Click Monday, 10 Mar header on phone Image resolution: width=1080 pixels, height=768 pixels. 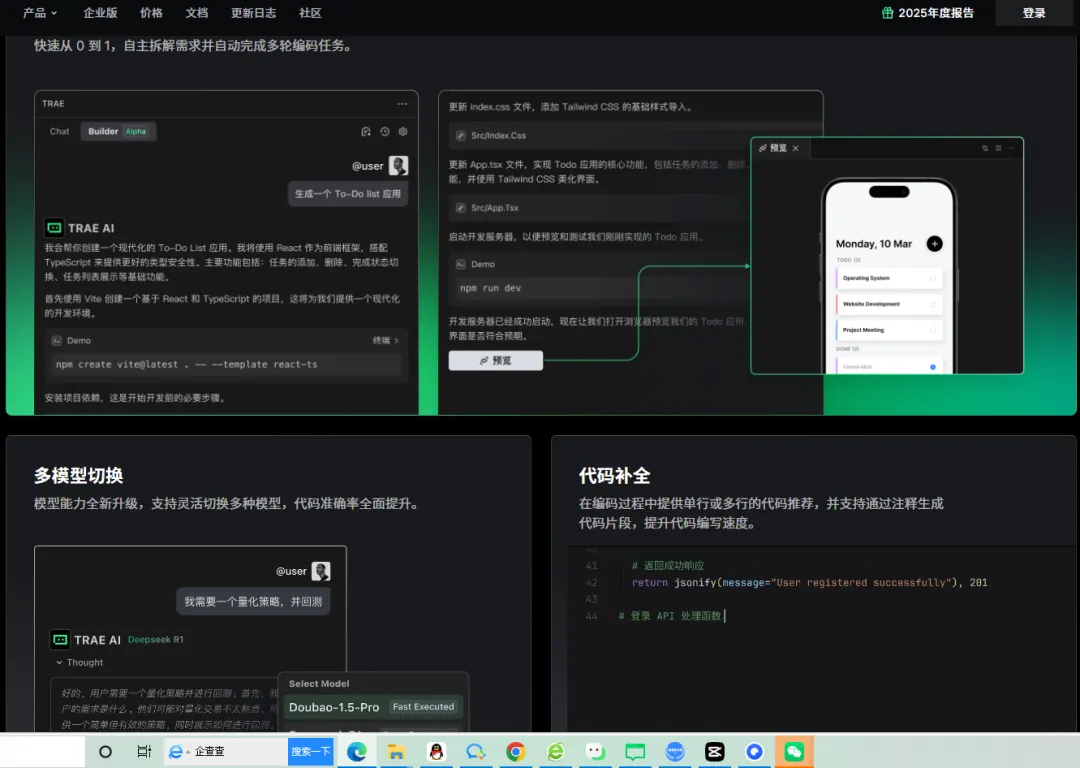pyautogui.click(x=873, y=244)
